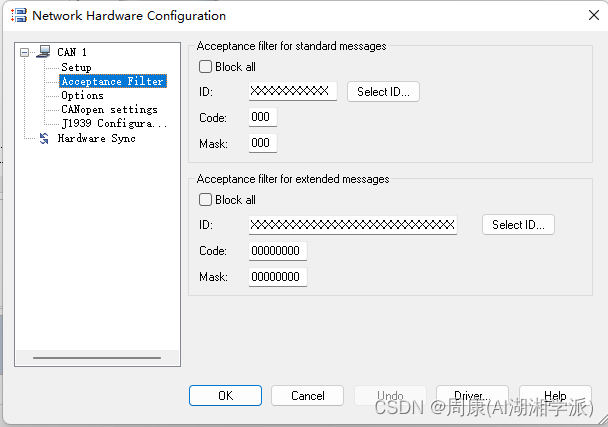
Task: Click the standard message Code field
Action: (262, 118)
